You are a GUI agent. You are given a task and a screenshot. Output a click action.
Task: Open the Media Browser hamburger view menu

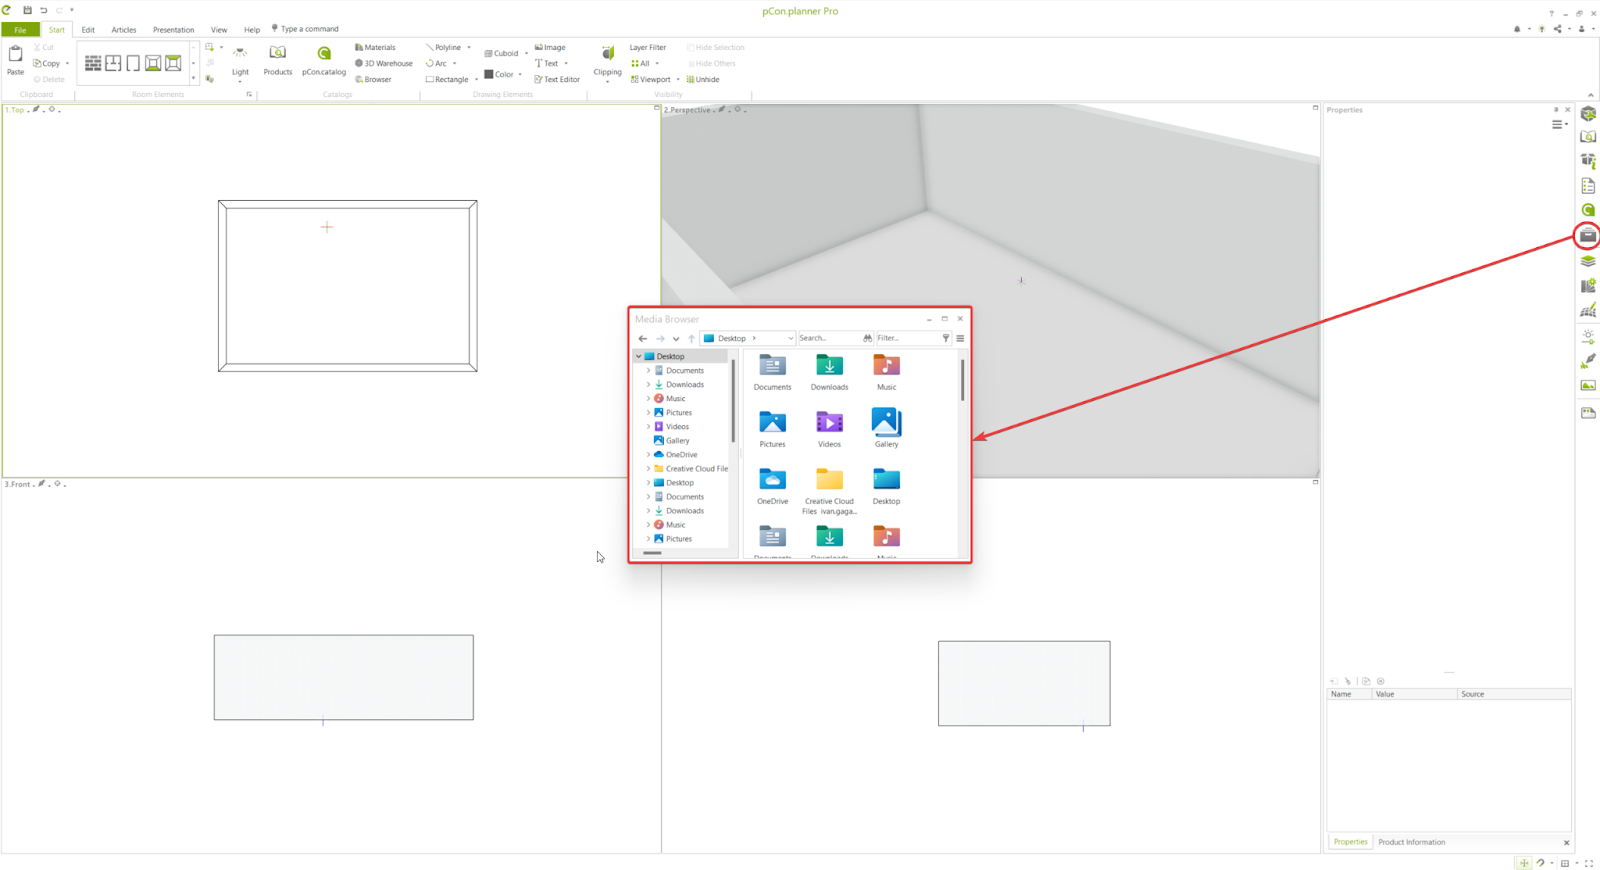point(960,338)
